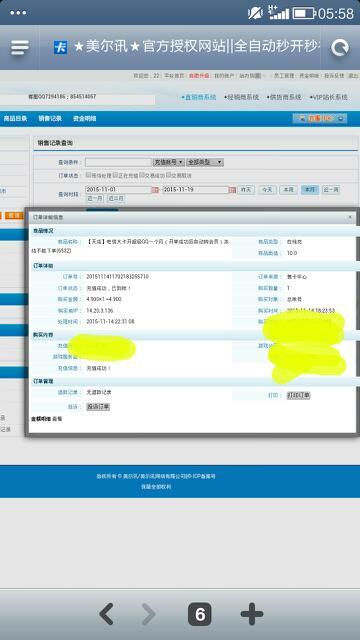Expand the 充值账号 query field dropdown
The image size is (360, 640).
169,162
